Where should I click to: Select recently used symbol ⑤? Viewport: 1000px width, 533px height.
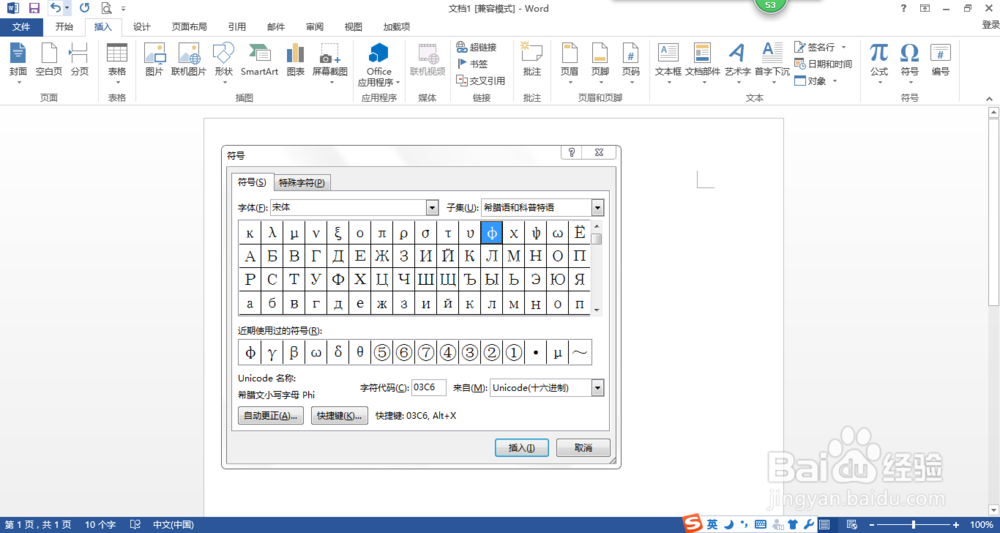(382, 353)
